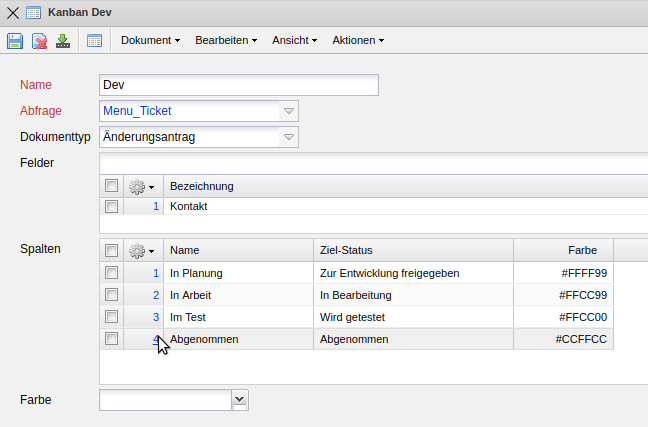The width and height of the screenshot is (648, 427).
Task: Close the Kanban Dev tab with X
Action: [x=12, y=12]
